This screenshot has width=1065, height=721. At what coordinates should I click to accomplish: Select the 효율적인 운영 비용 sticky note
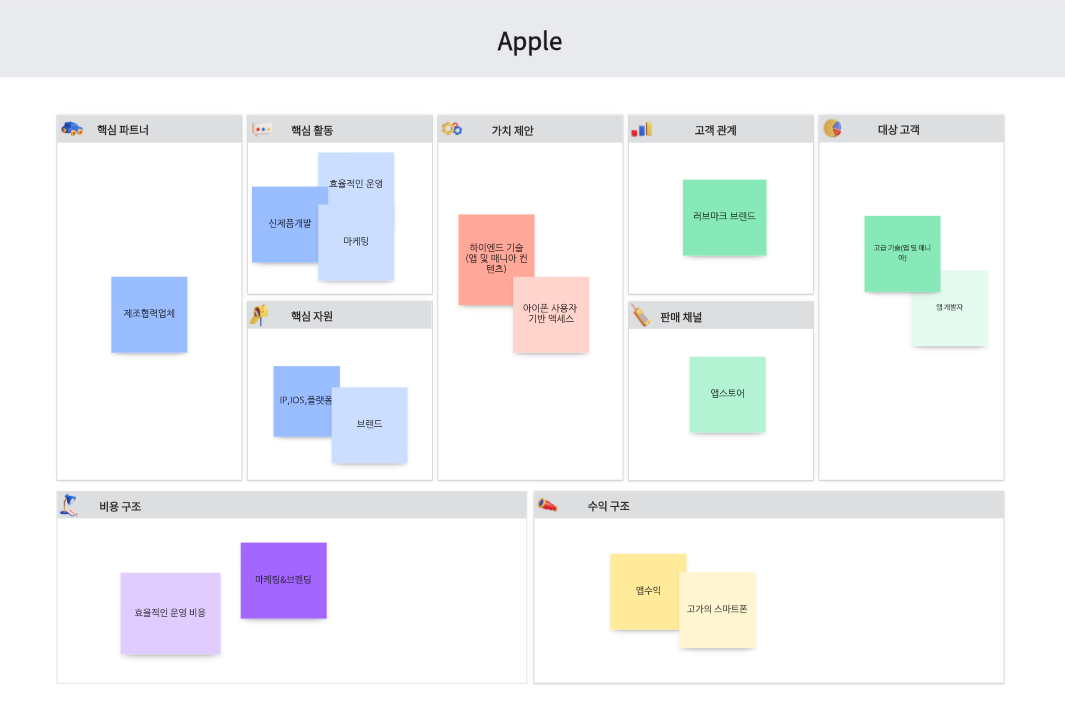(170, 613)
